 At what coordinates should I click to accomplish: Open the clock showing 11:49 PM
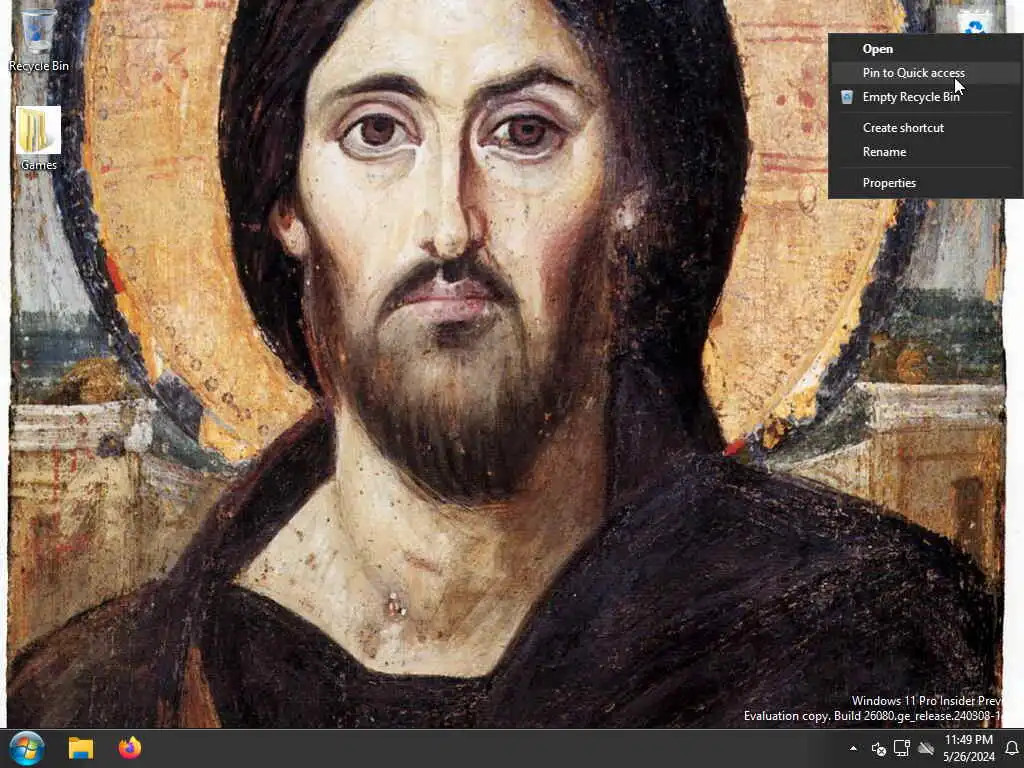(968, 748)
